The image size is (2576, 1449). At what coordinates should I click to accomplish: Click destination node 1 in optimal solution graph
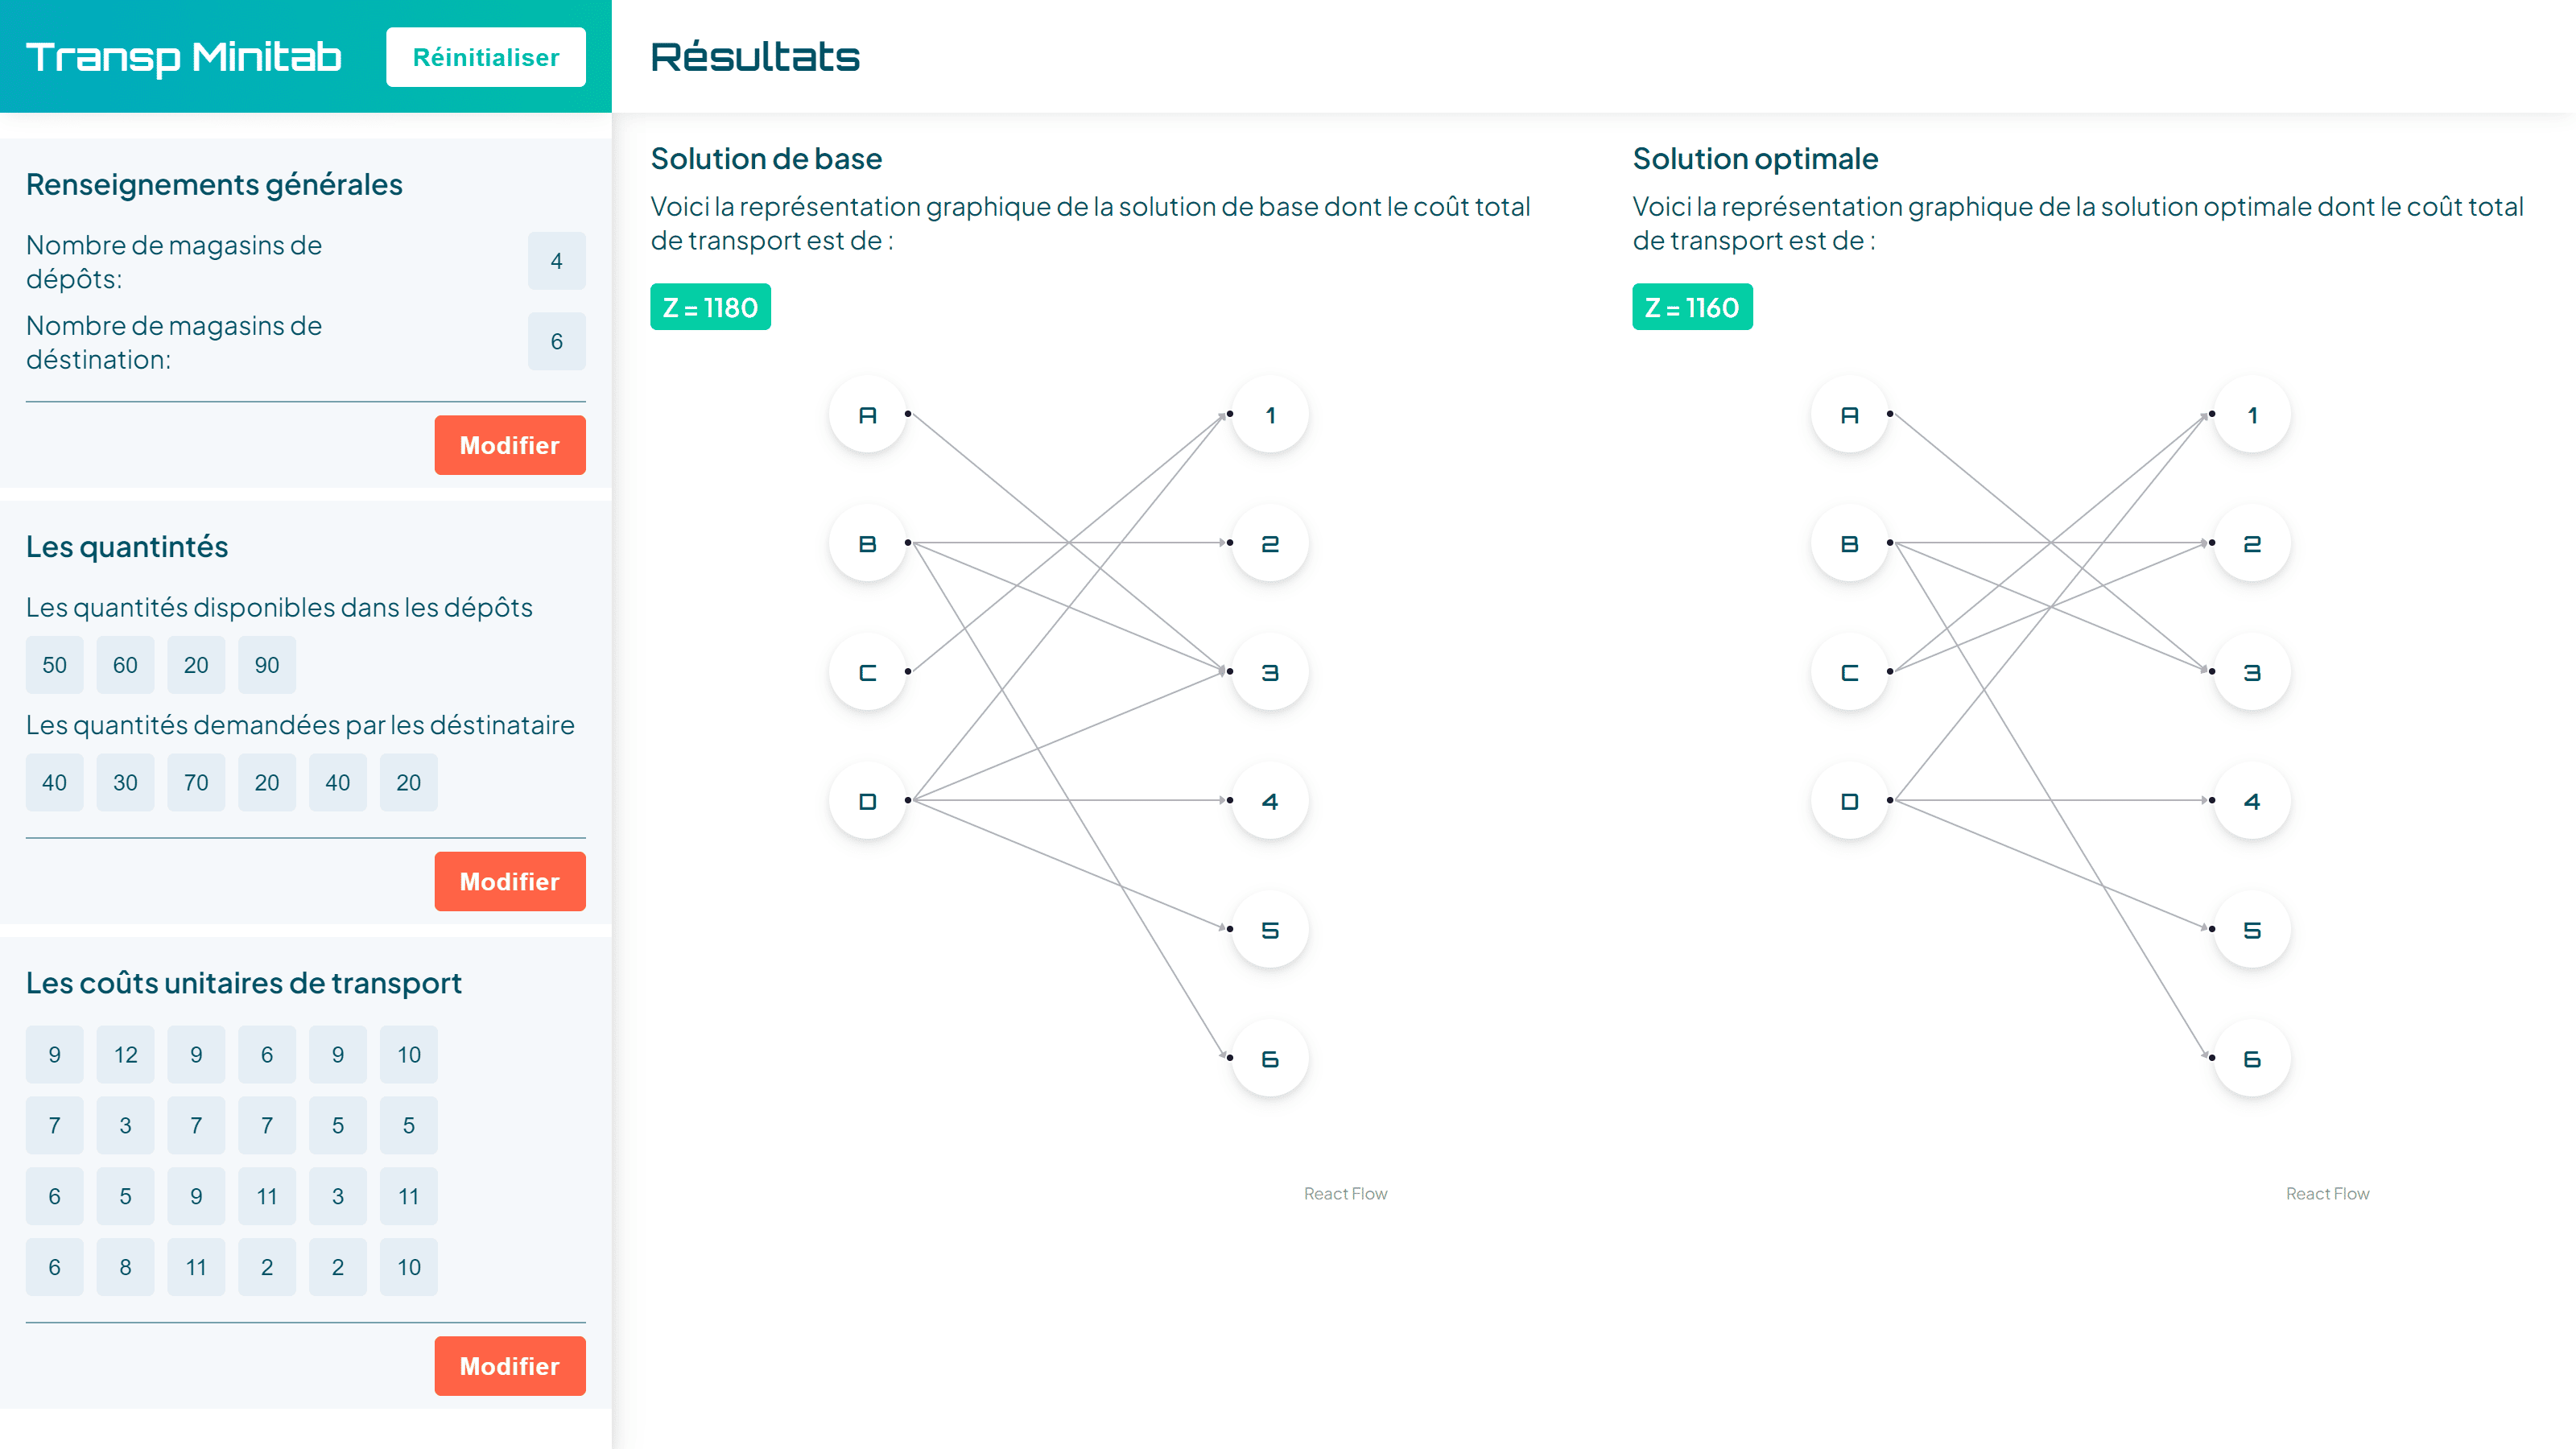click(x=2252, y=414)
